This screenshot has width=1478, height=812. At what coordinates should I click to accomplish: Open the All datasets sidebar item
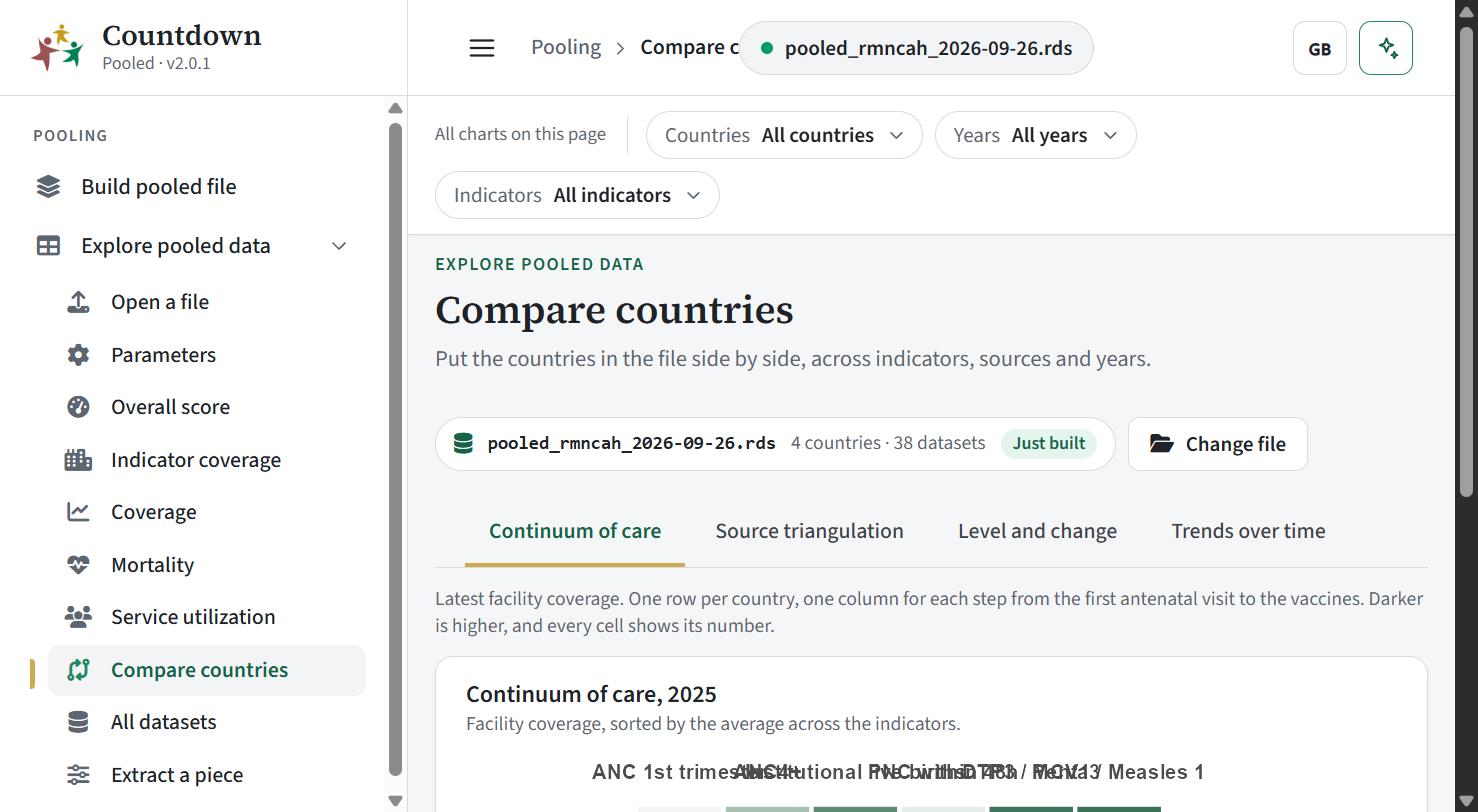coord(207,722)
